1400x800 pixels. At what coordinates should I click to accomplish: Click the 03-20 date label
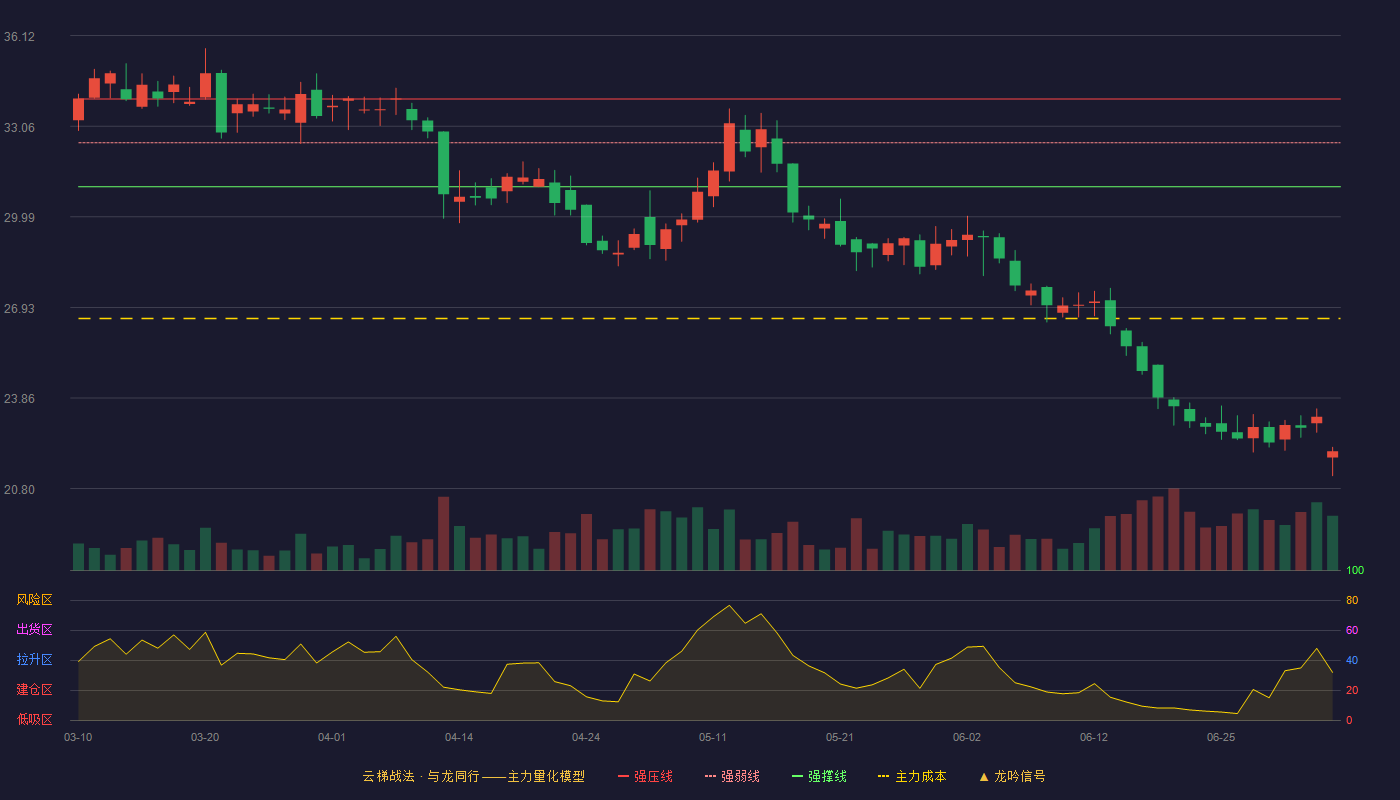205,737
